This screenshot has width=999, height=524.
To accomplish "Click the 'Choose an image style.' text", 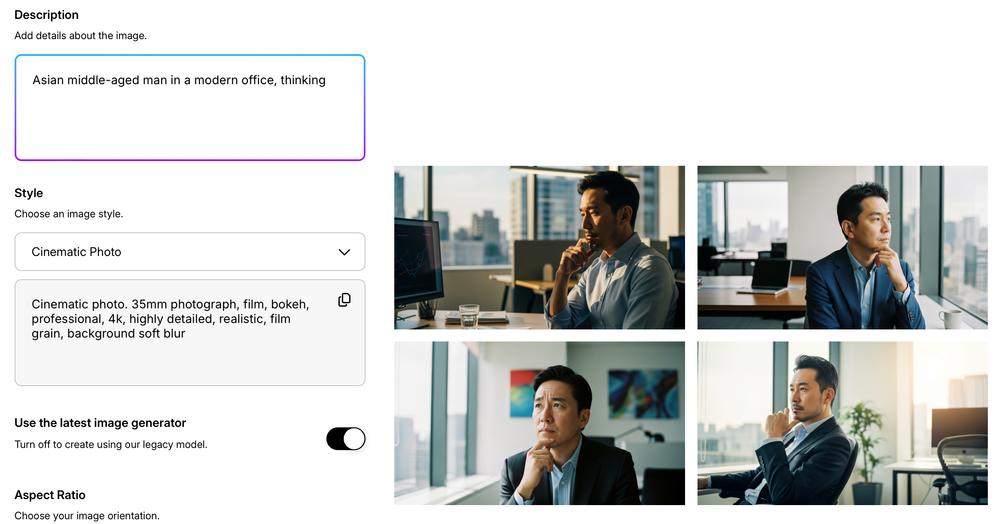I will click(x=69, y=214).
